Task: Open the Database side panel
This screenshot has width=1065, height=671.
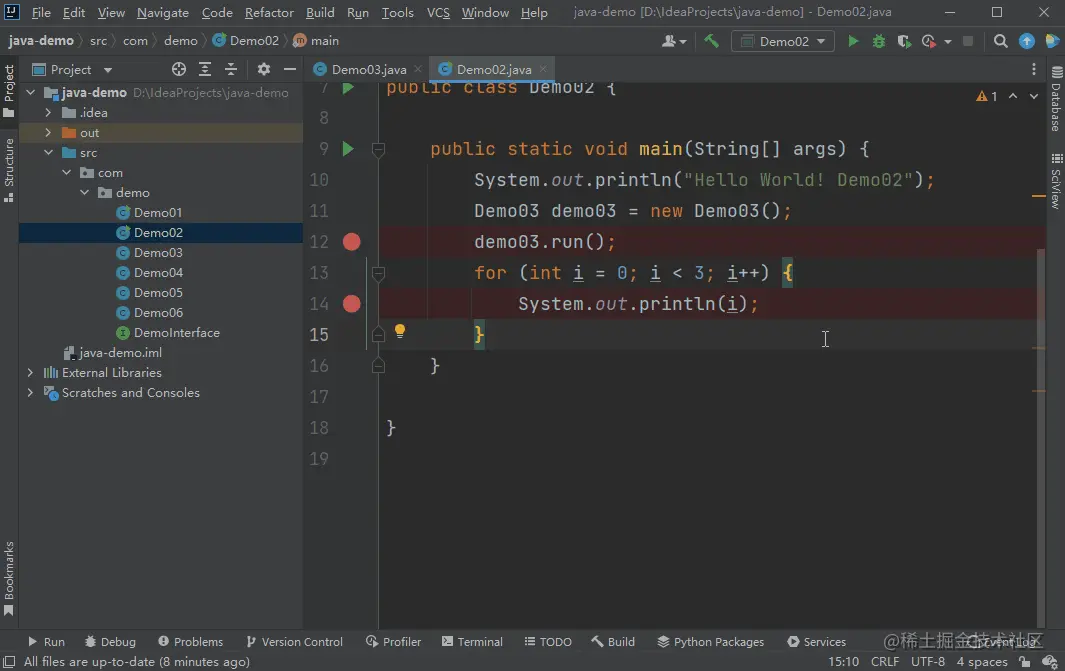Action: (1056, 99)
